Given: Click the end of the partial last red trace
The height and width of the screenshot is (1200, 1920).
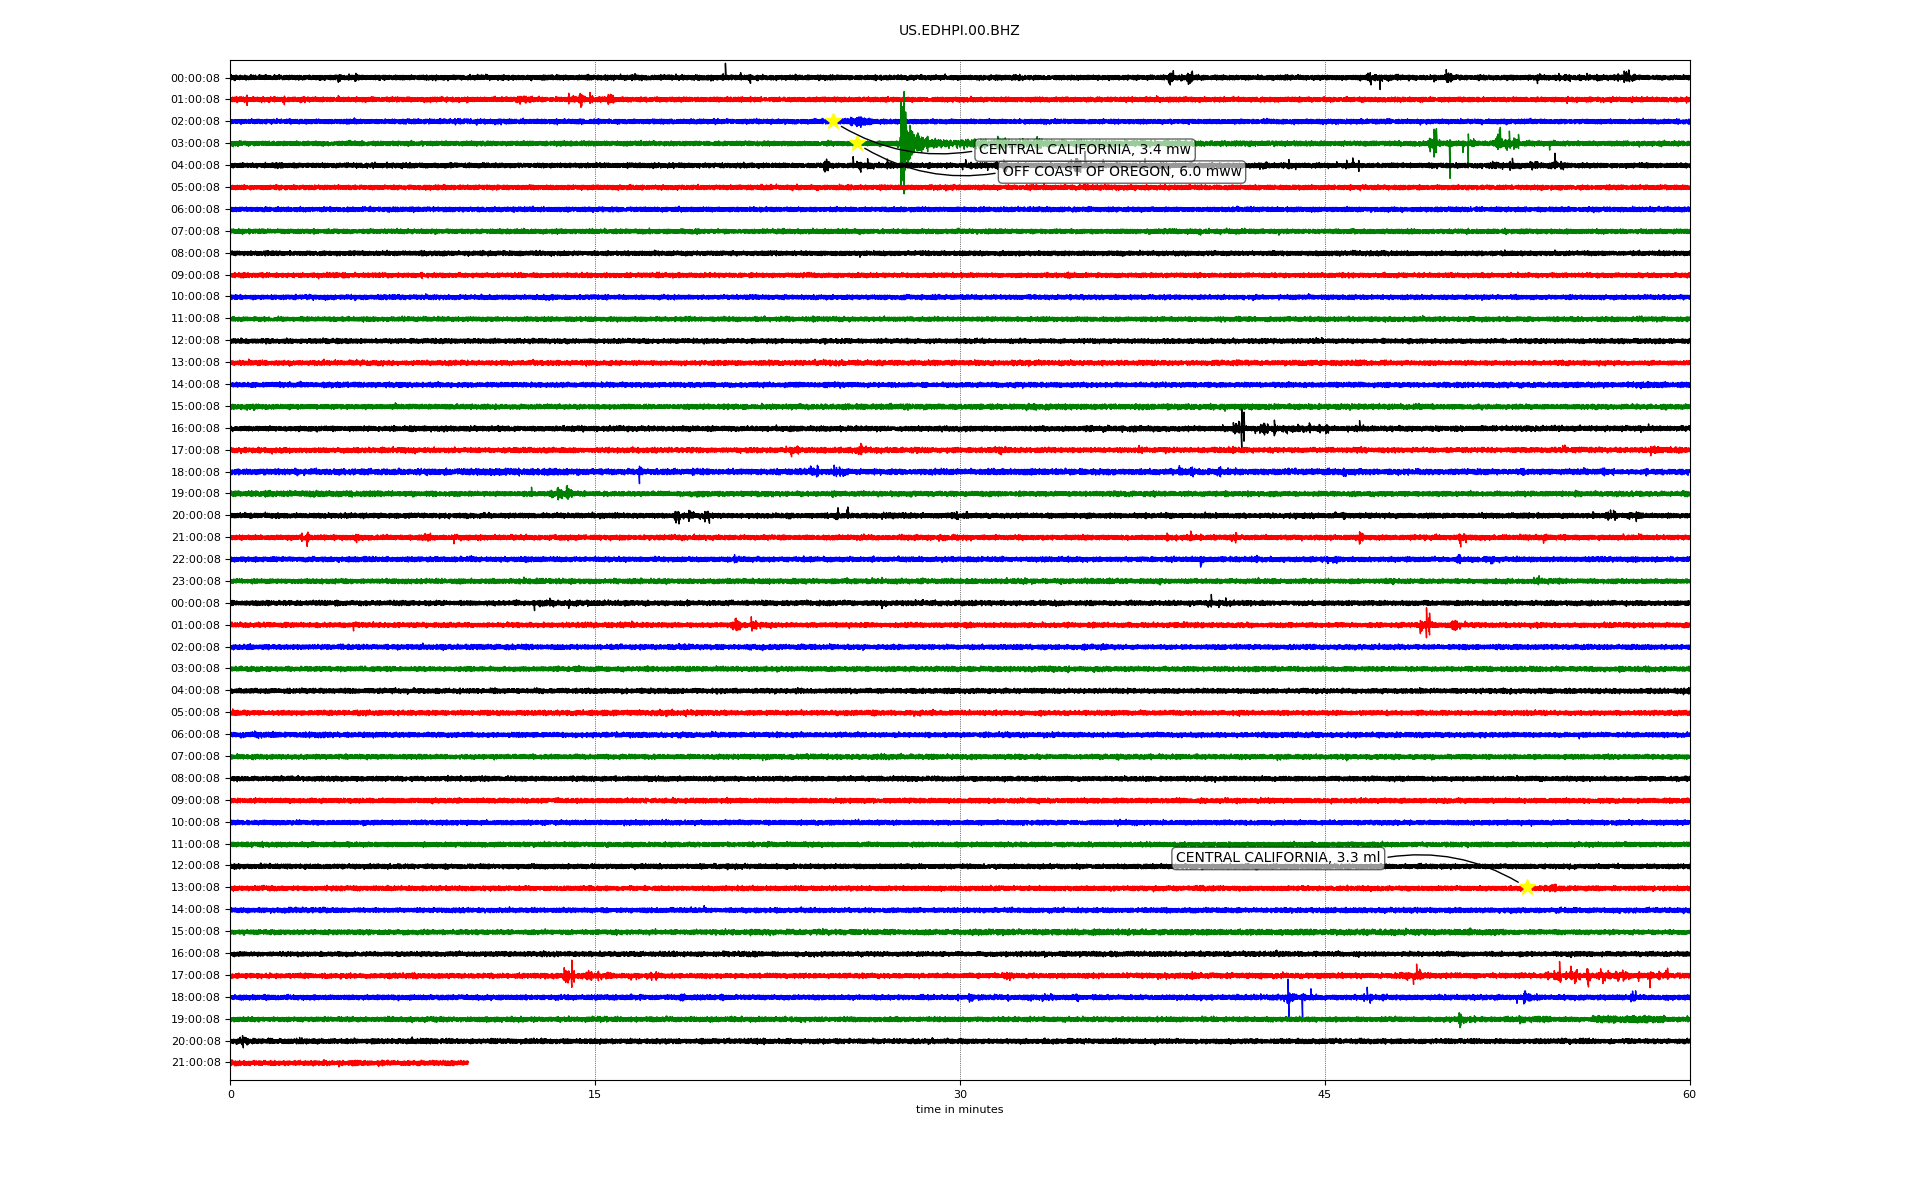Looking at the screenshot, I should 466,1063.
